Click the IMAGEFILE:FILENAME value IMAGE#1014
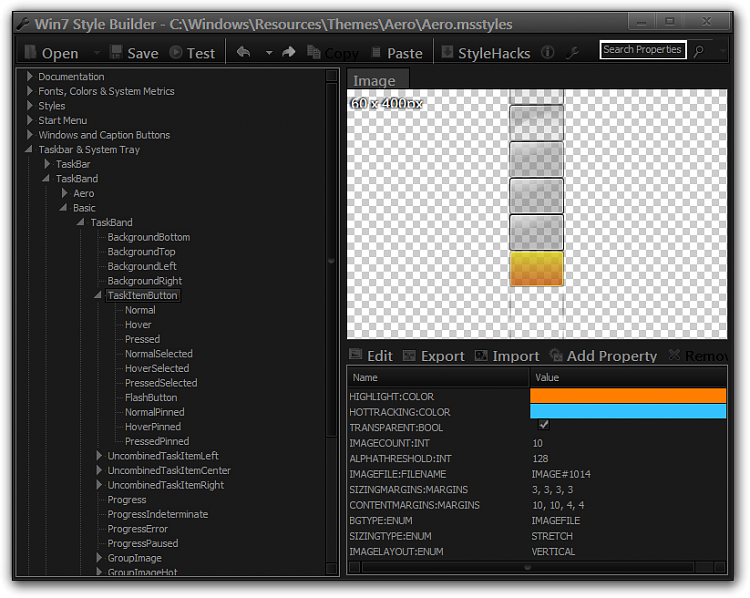This screenshot has height=598, width=750. point(561,474)
